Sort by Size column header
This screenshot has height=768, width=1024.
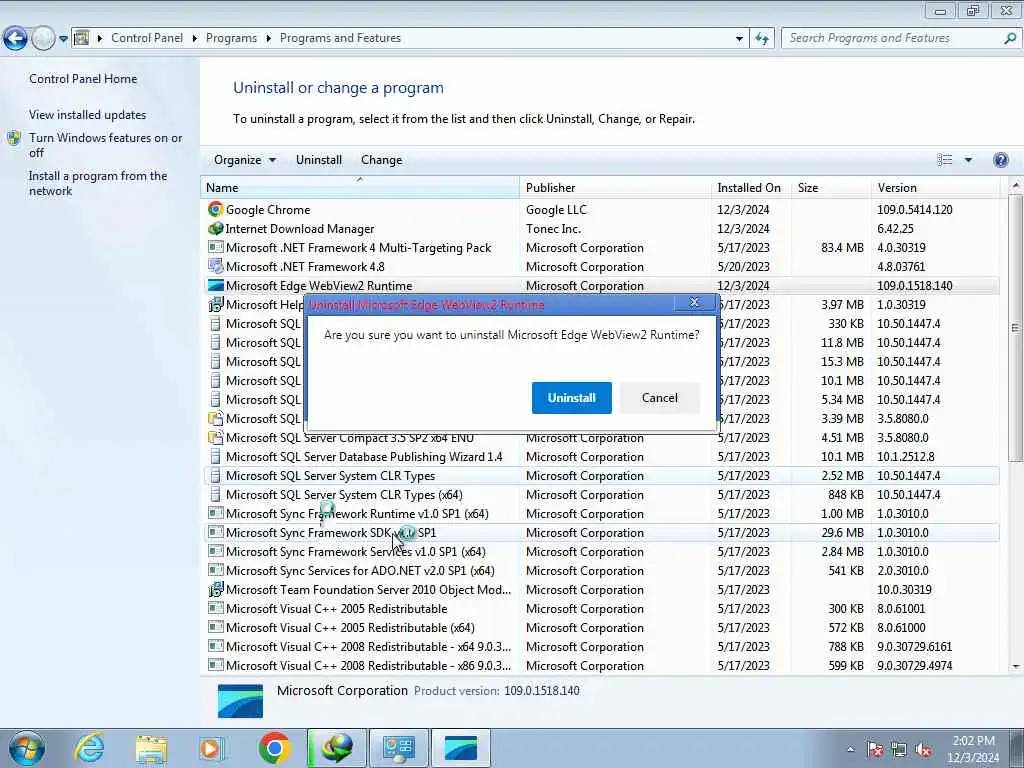[831, 187]
